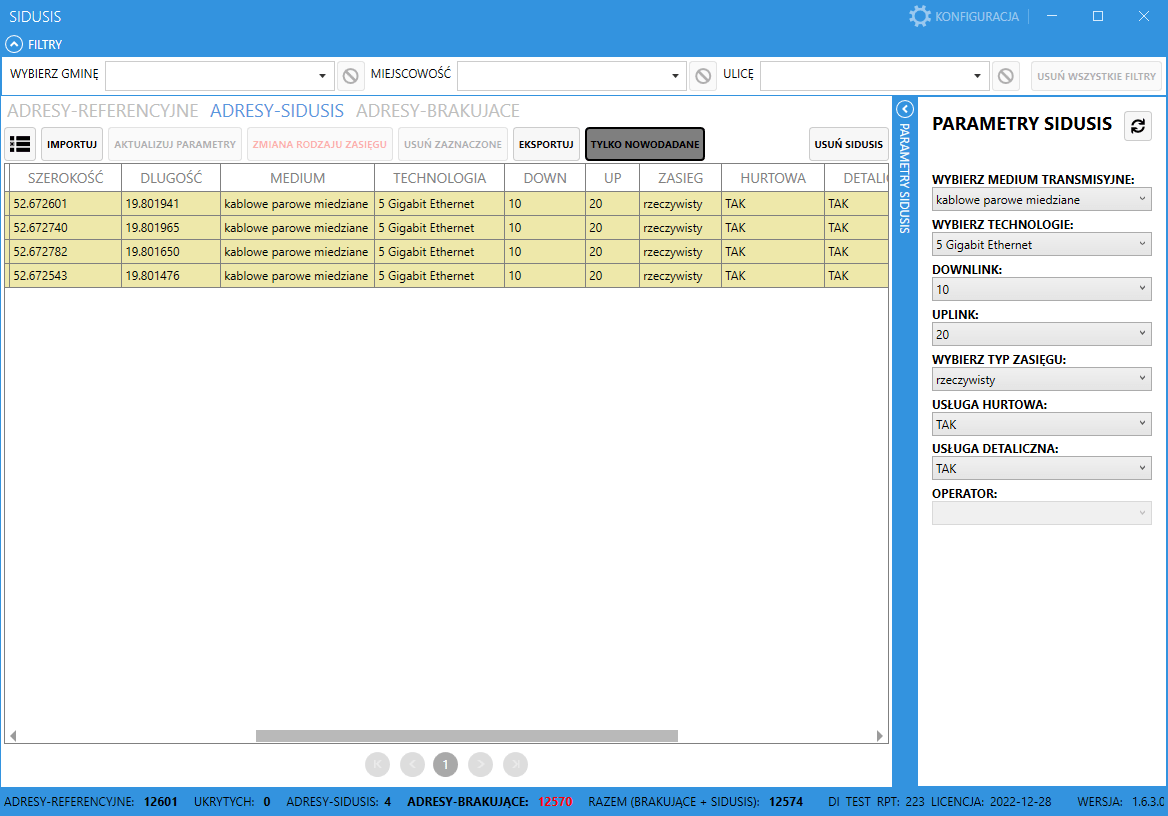Click the Eksportuj button
This screenshot has height=816, width=1168.
pyautogui.click(x=546, y=144)
